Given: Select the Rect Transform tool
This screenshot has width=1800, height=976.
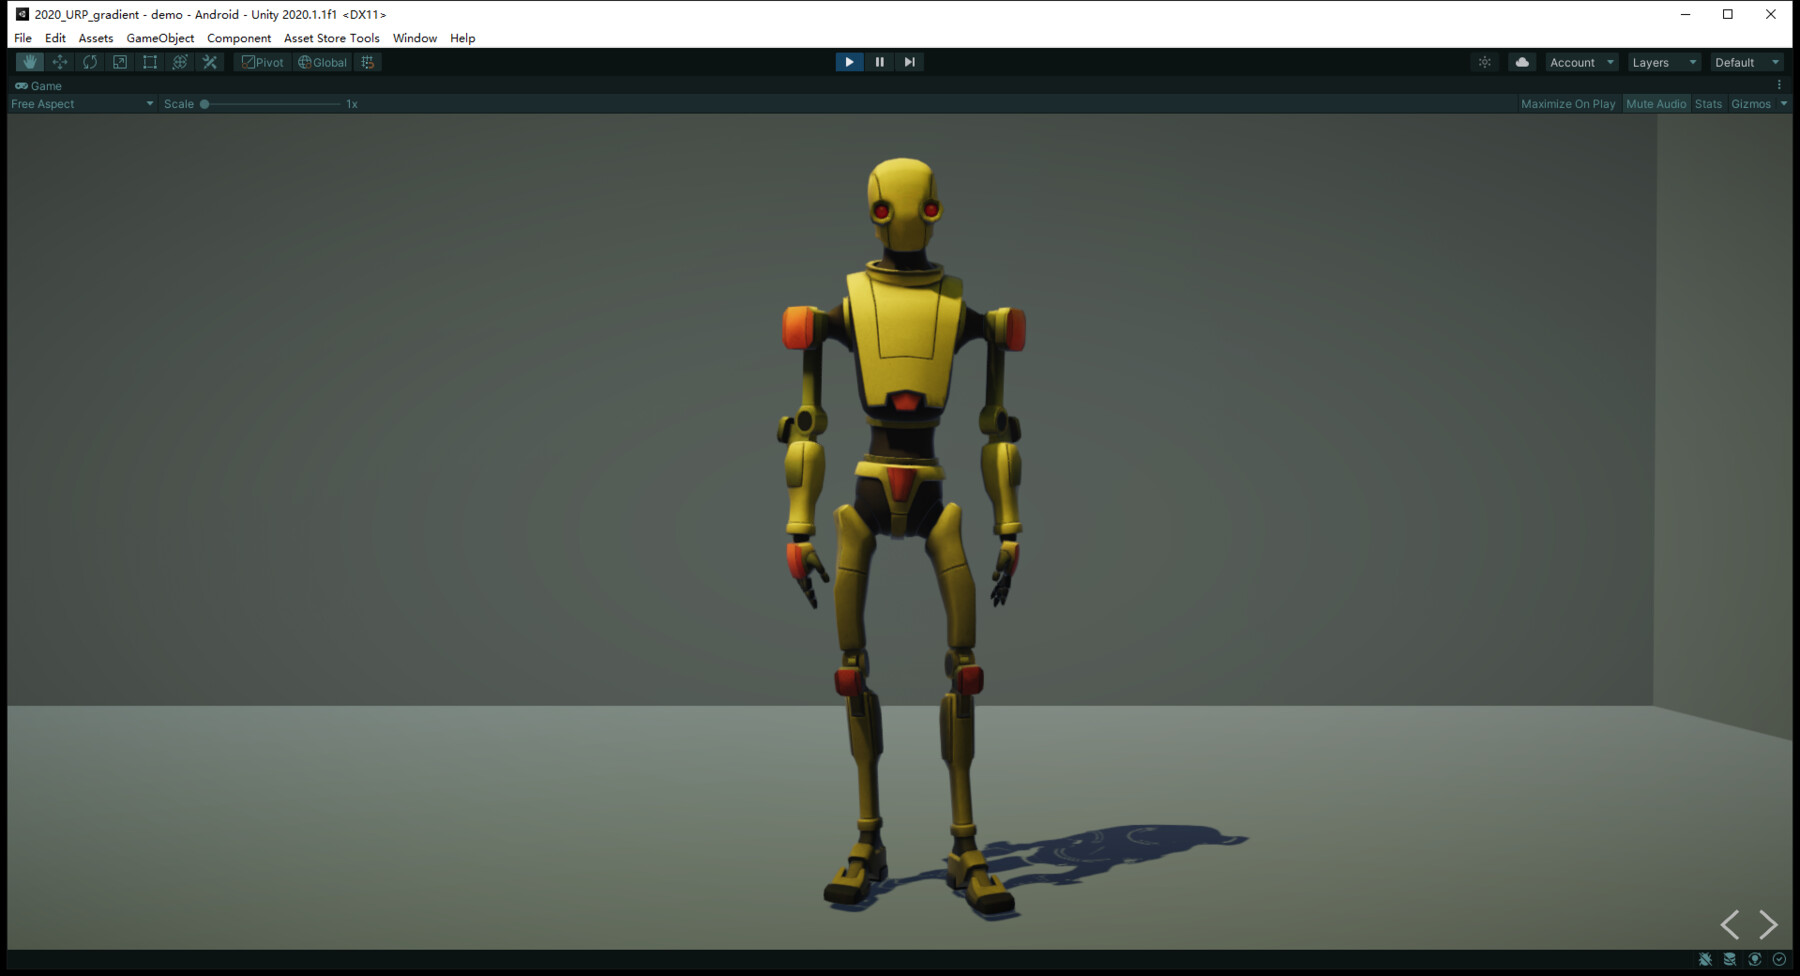Looking at the screenshot, I should tap(150, 61).
